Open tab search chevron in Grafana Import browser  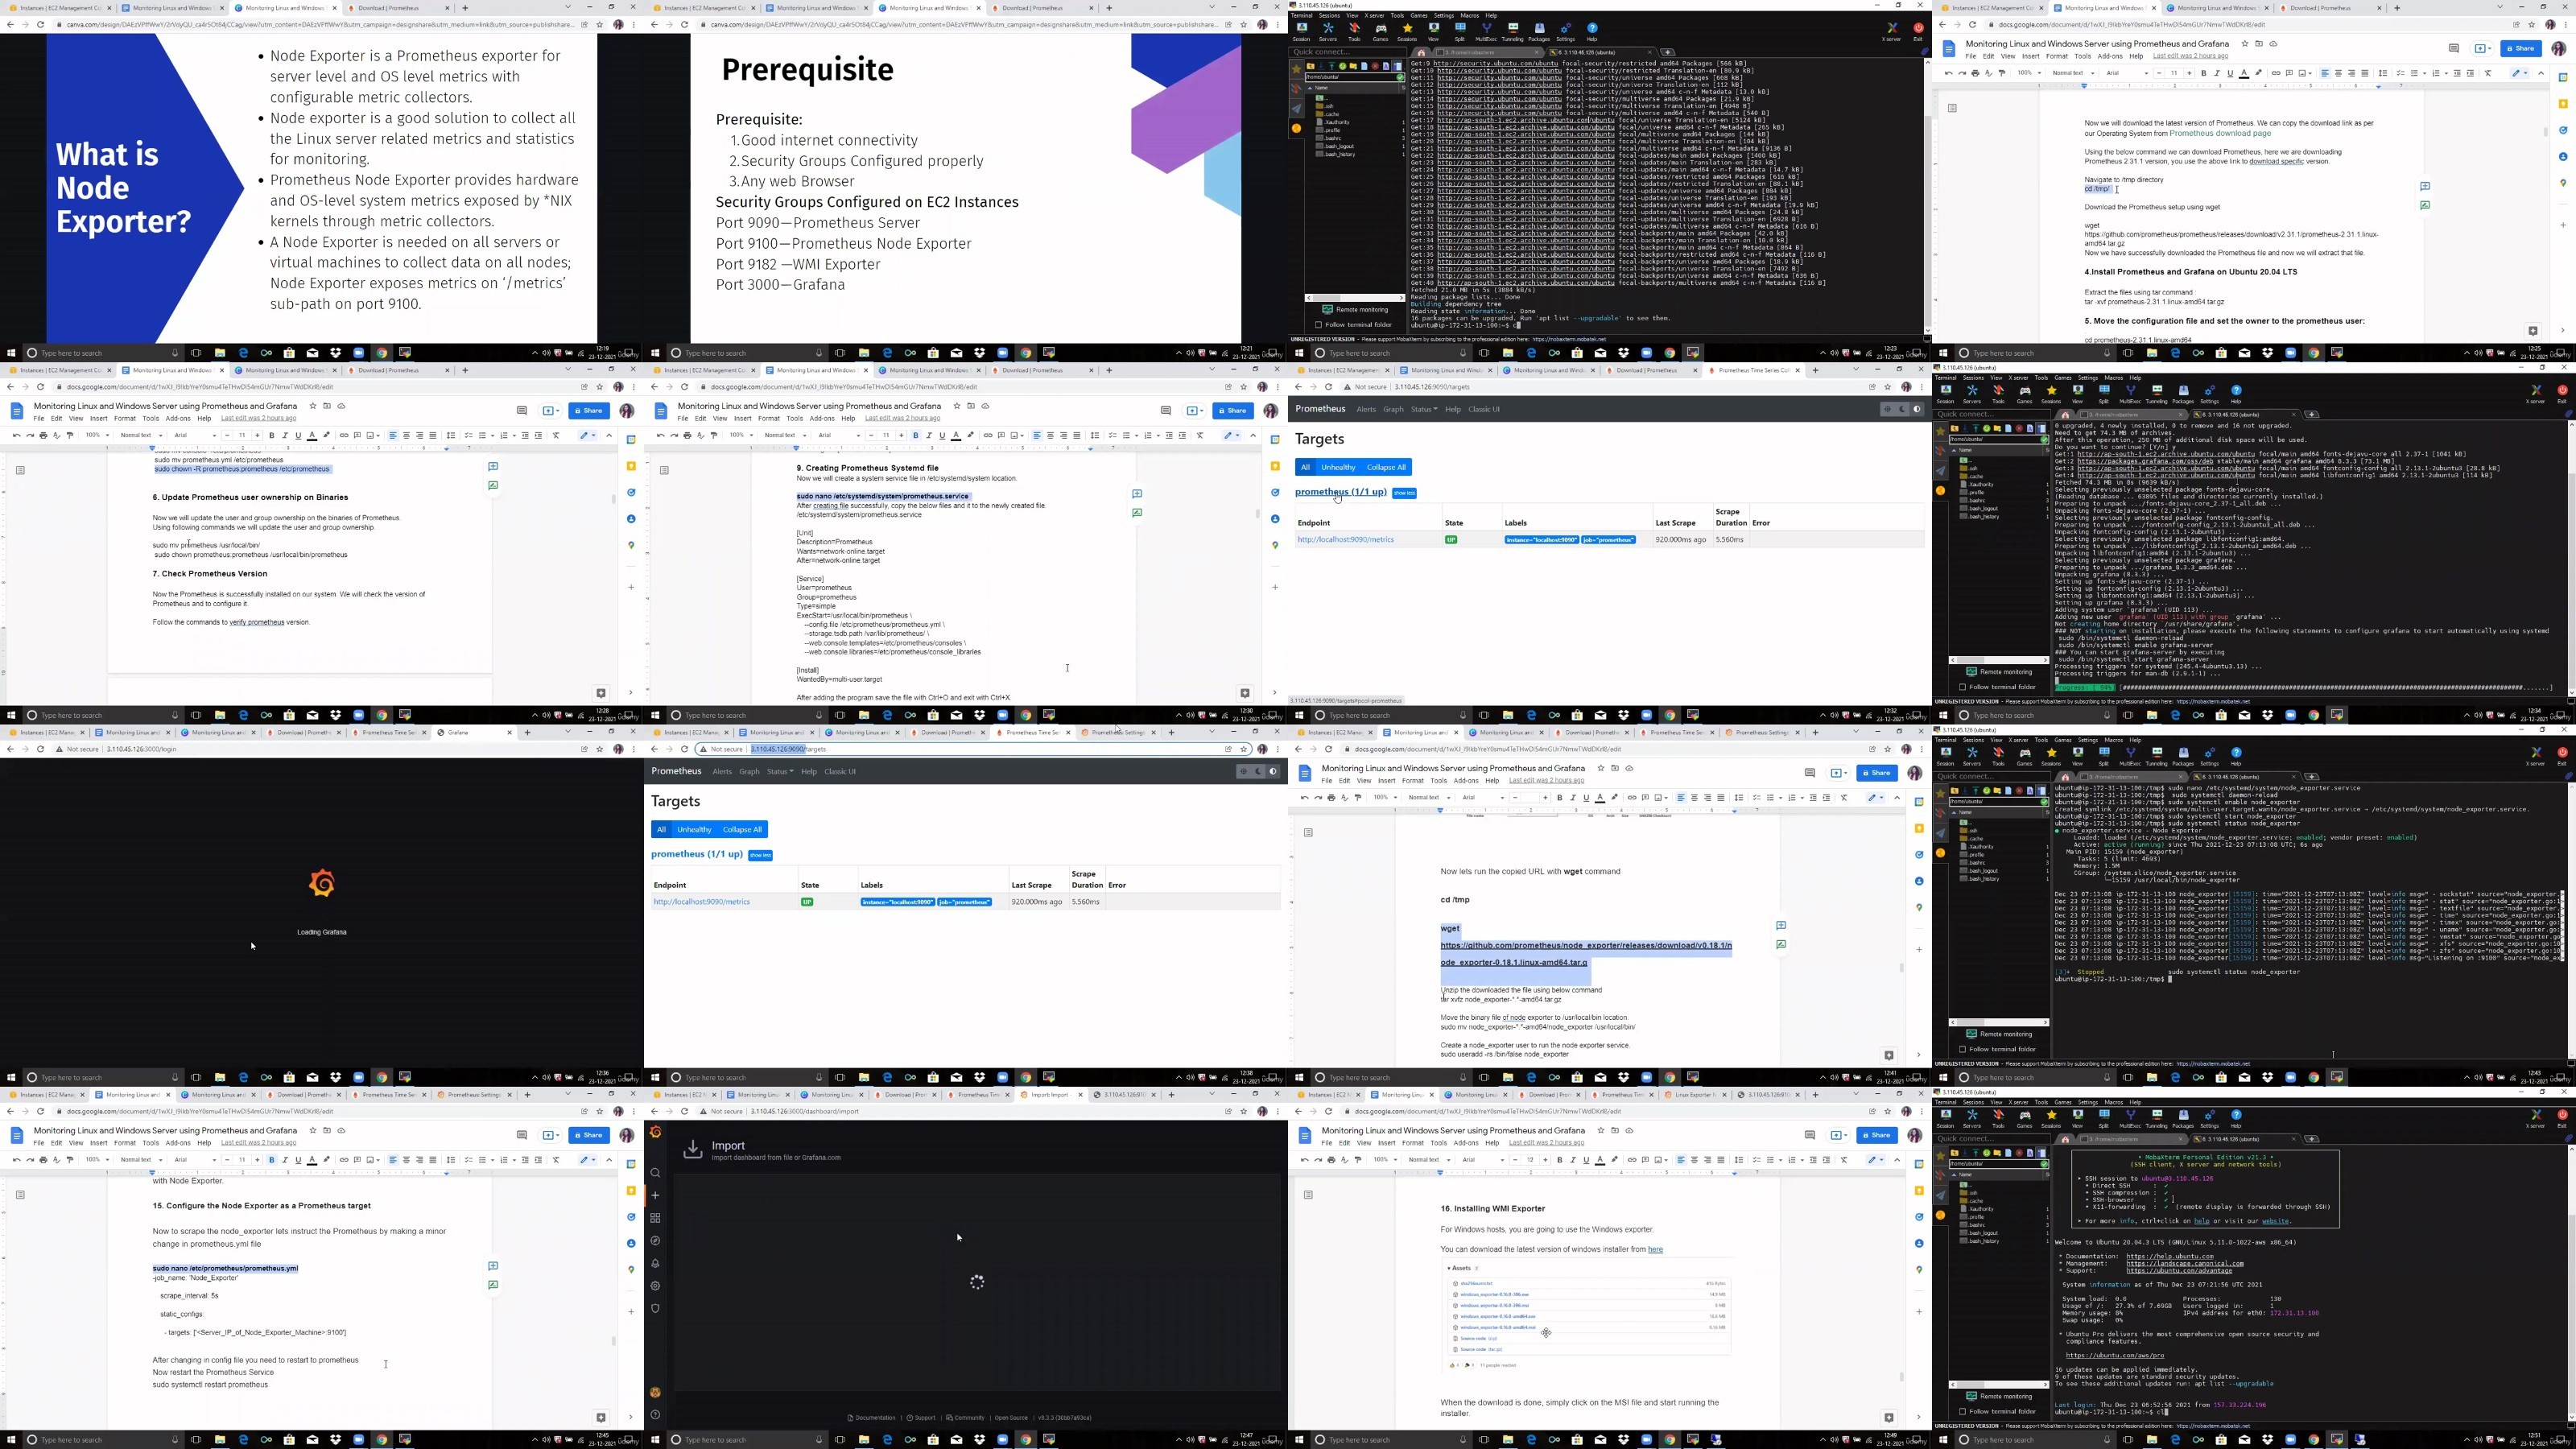pos(1213,1095)
